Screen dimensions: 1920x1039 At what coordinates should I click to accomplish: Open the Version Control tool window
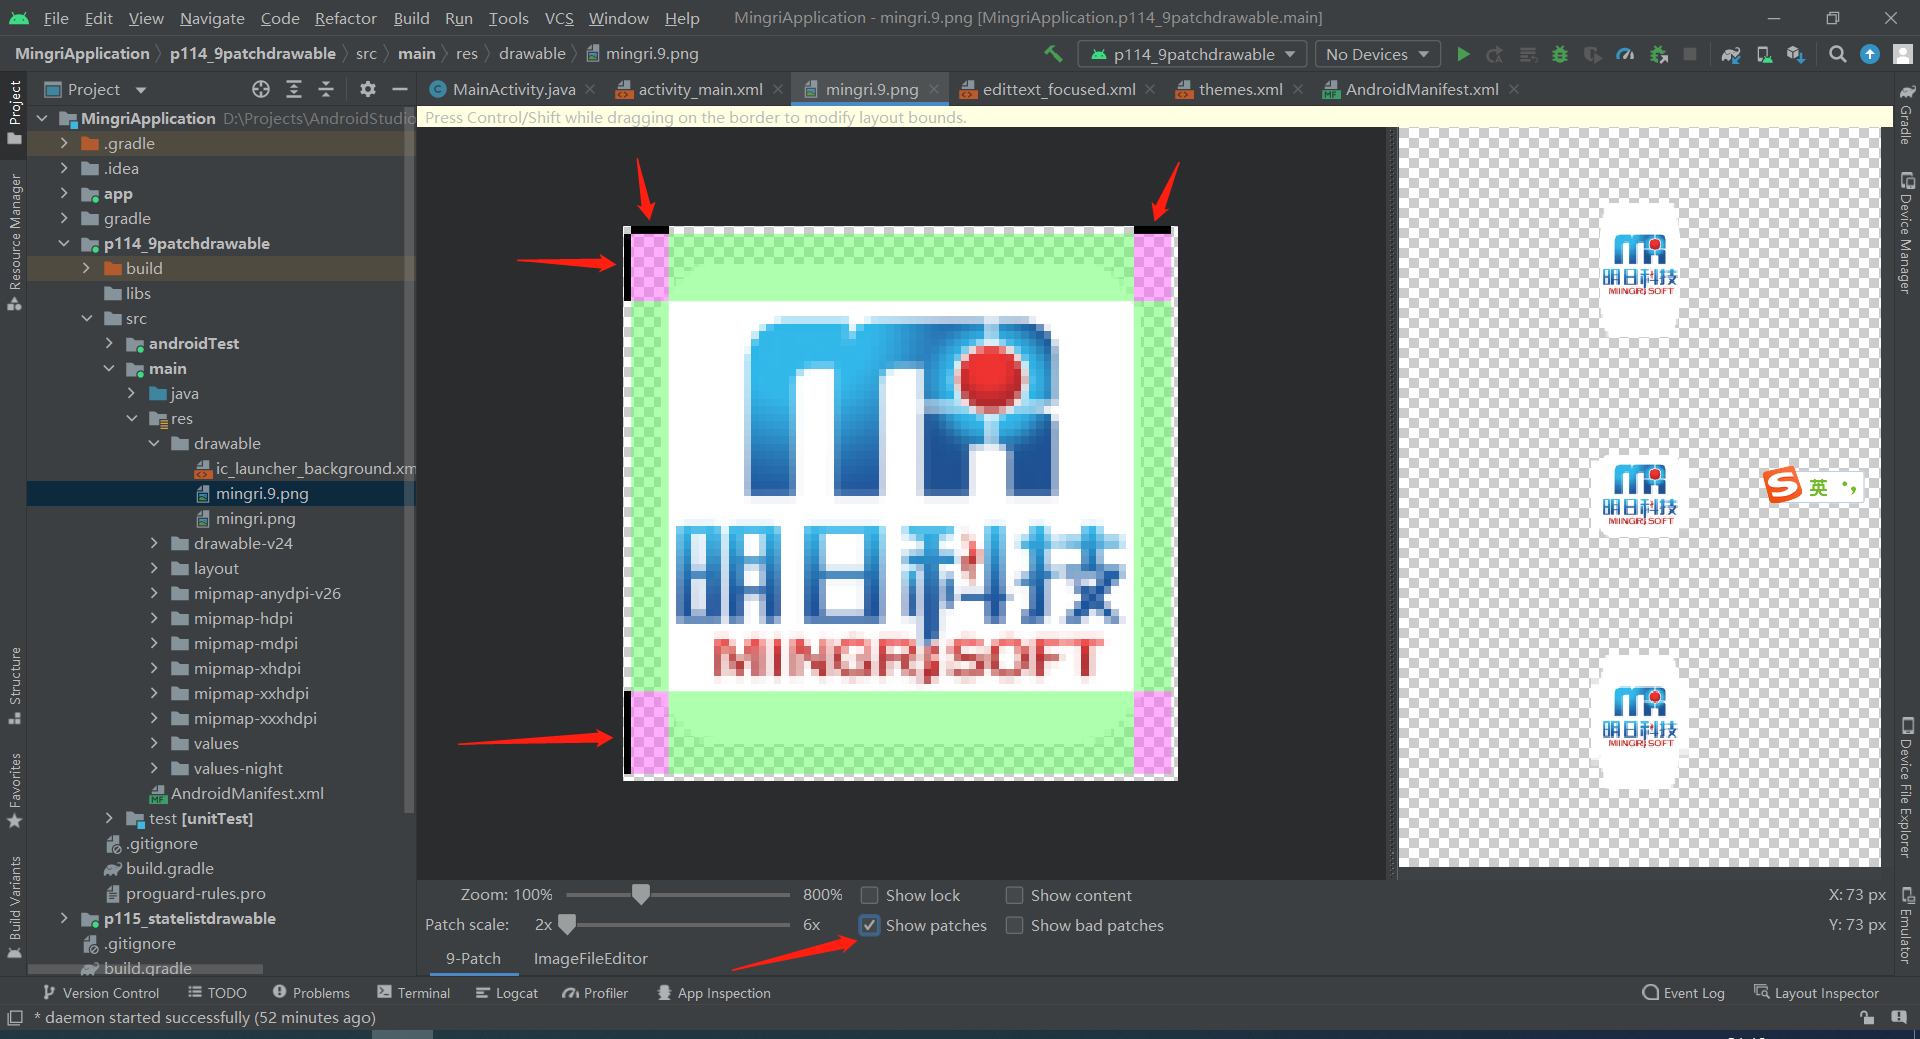(x=101, y=993)
